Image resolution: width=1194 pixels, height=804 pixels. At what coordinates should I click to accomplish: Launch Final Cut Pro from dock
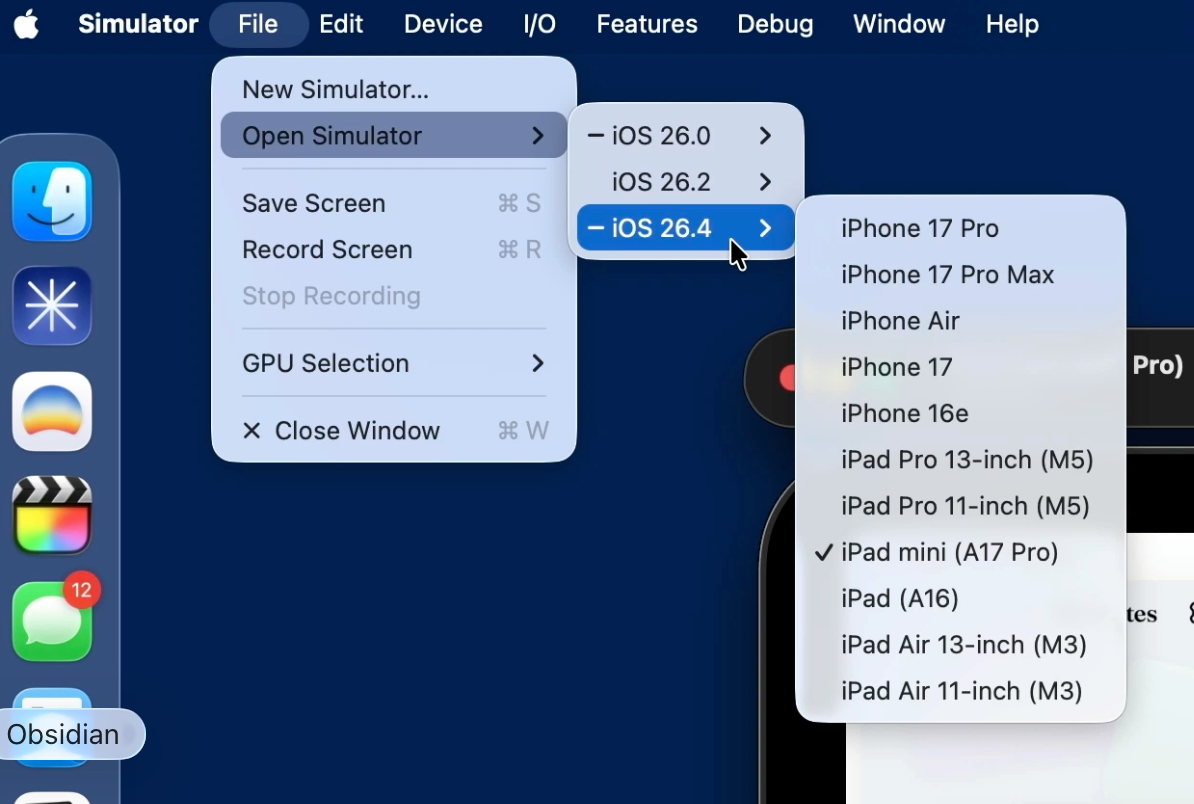coord(52,516)
